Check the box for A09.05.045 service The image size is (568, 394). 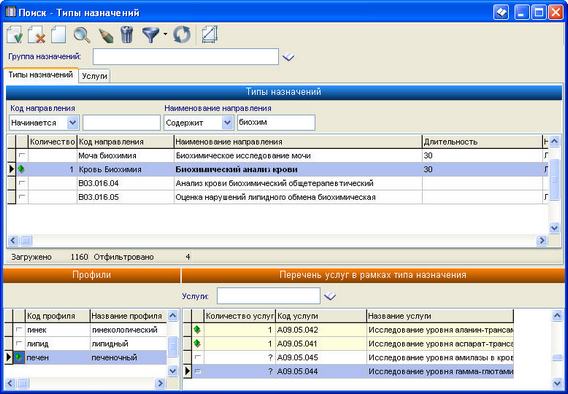click(197, 357)
